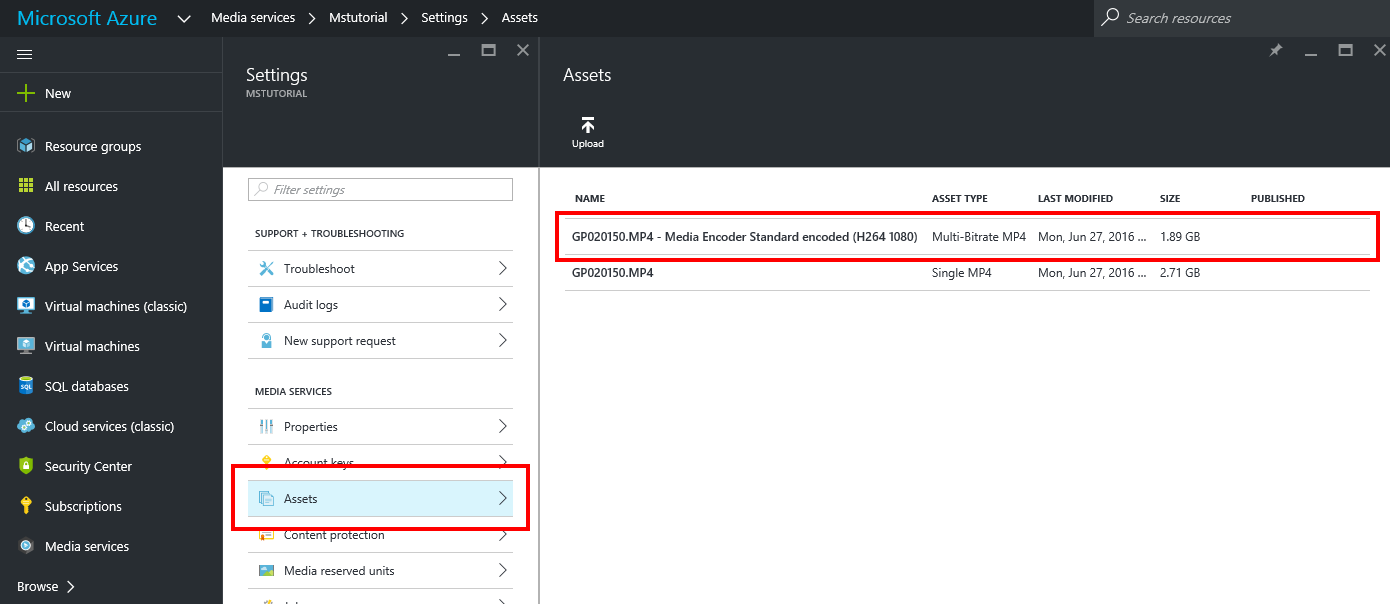Click the Resource groups cube icon
Viewport: 1390px width, 604px height.
pos(26,146)
